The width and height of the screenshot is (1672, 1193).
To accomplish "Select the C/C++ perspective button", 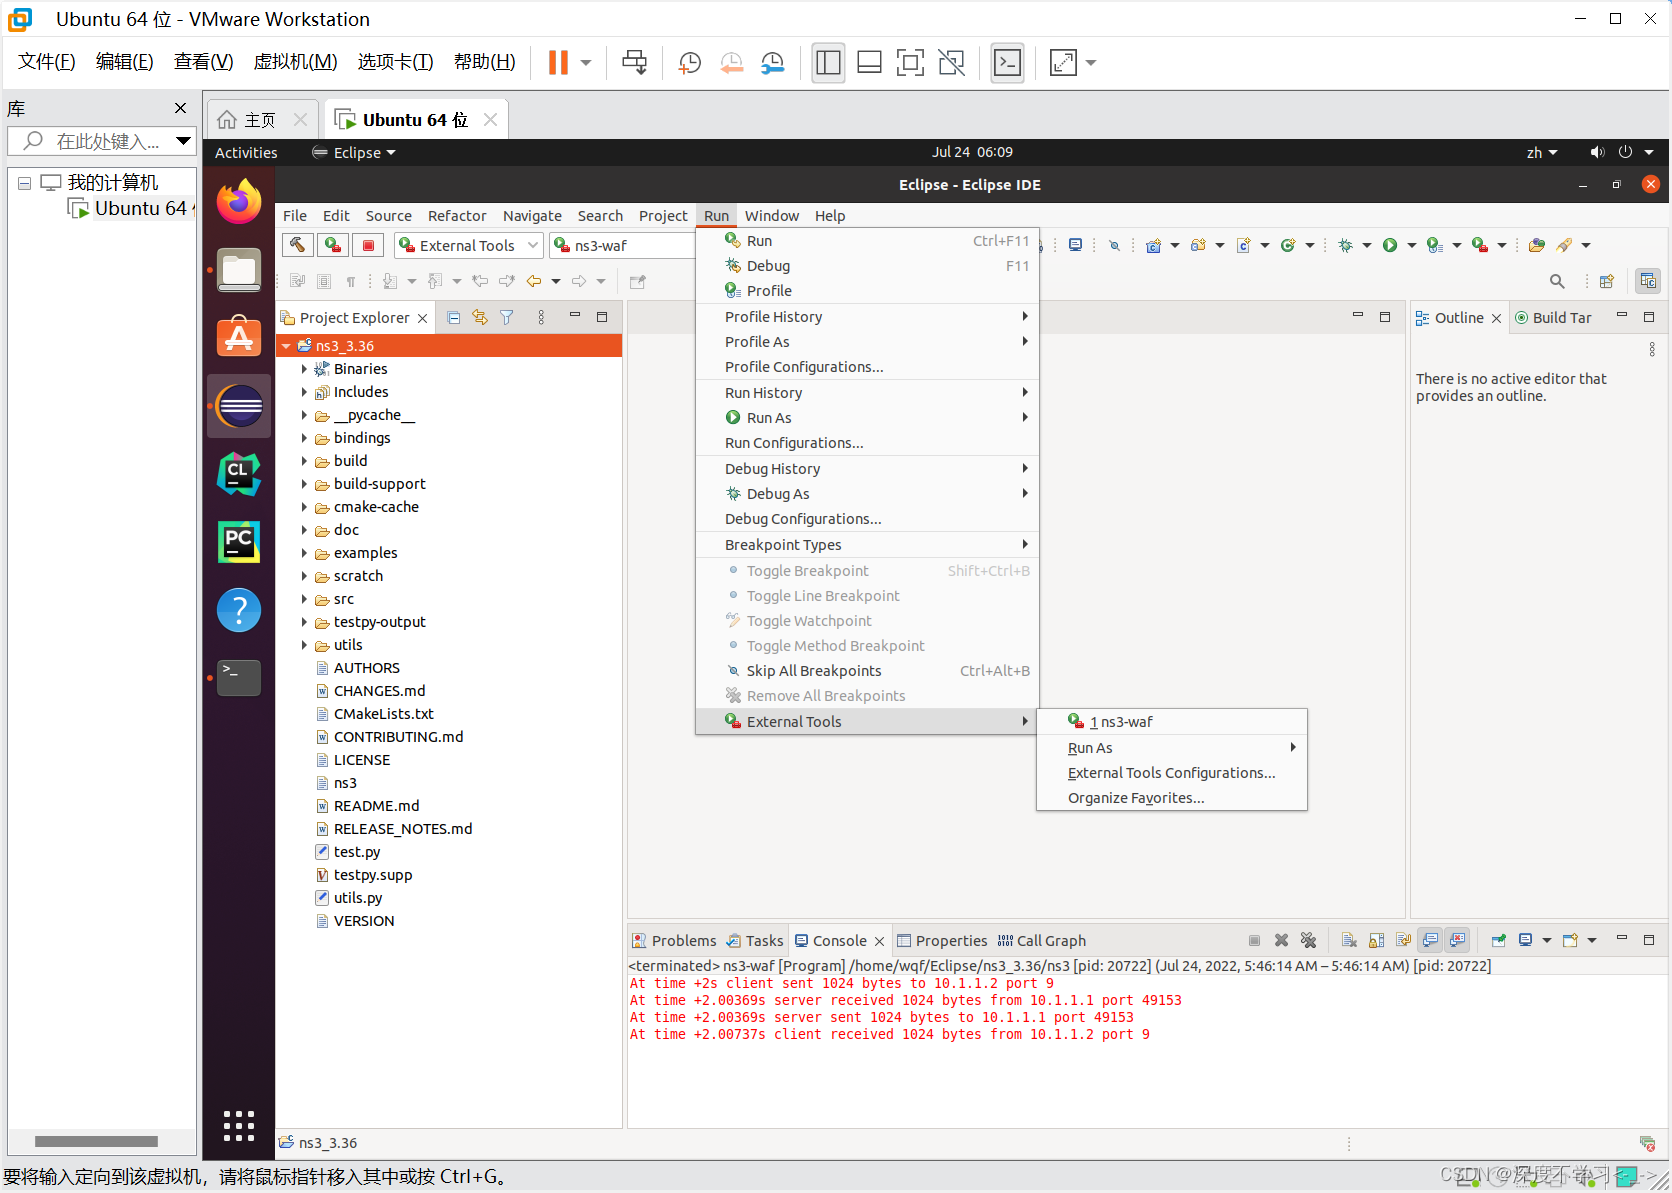I will [x=1648, y=281].
